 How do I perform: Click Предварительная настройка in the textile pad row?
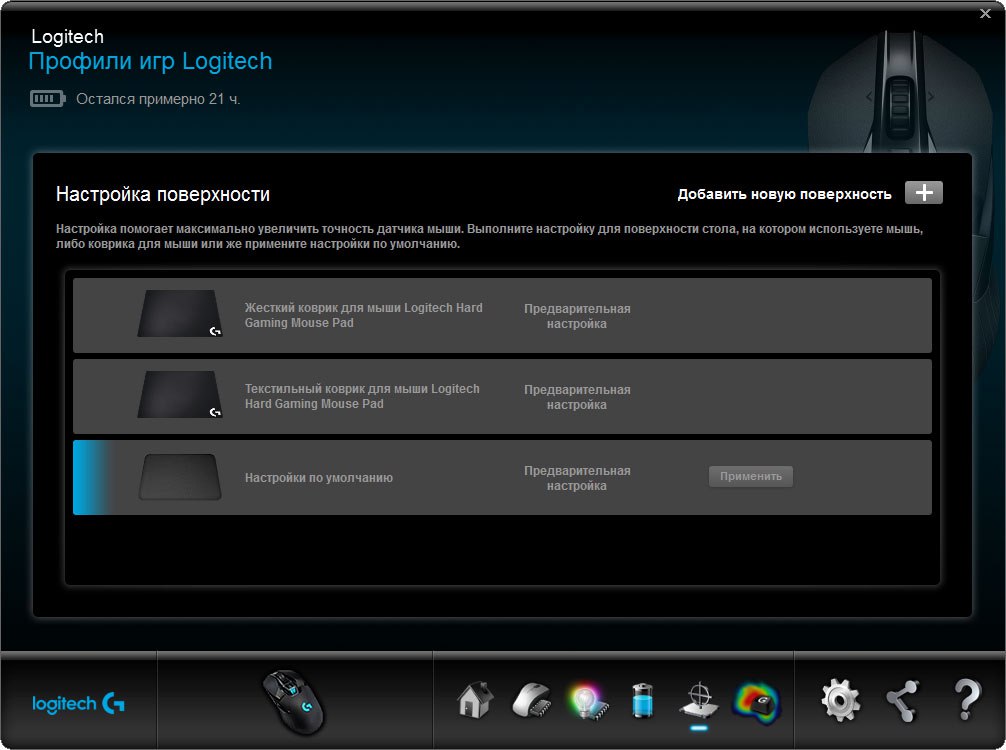click(x=577, y=397)
